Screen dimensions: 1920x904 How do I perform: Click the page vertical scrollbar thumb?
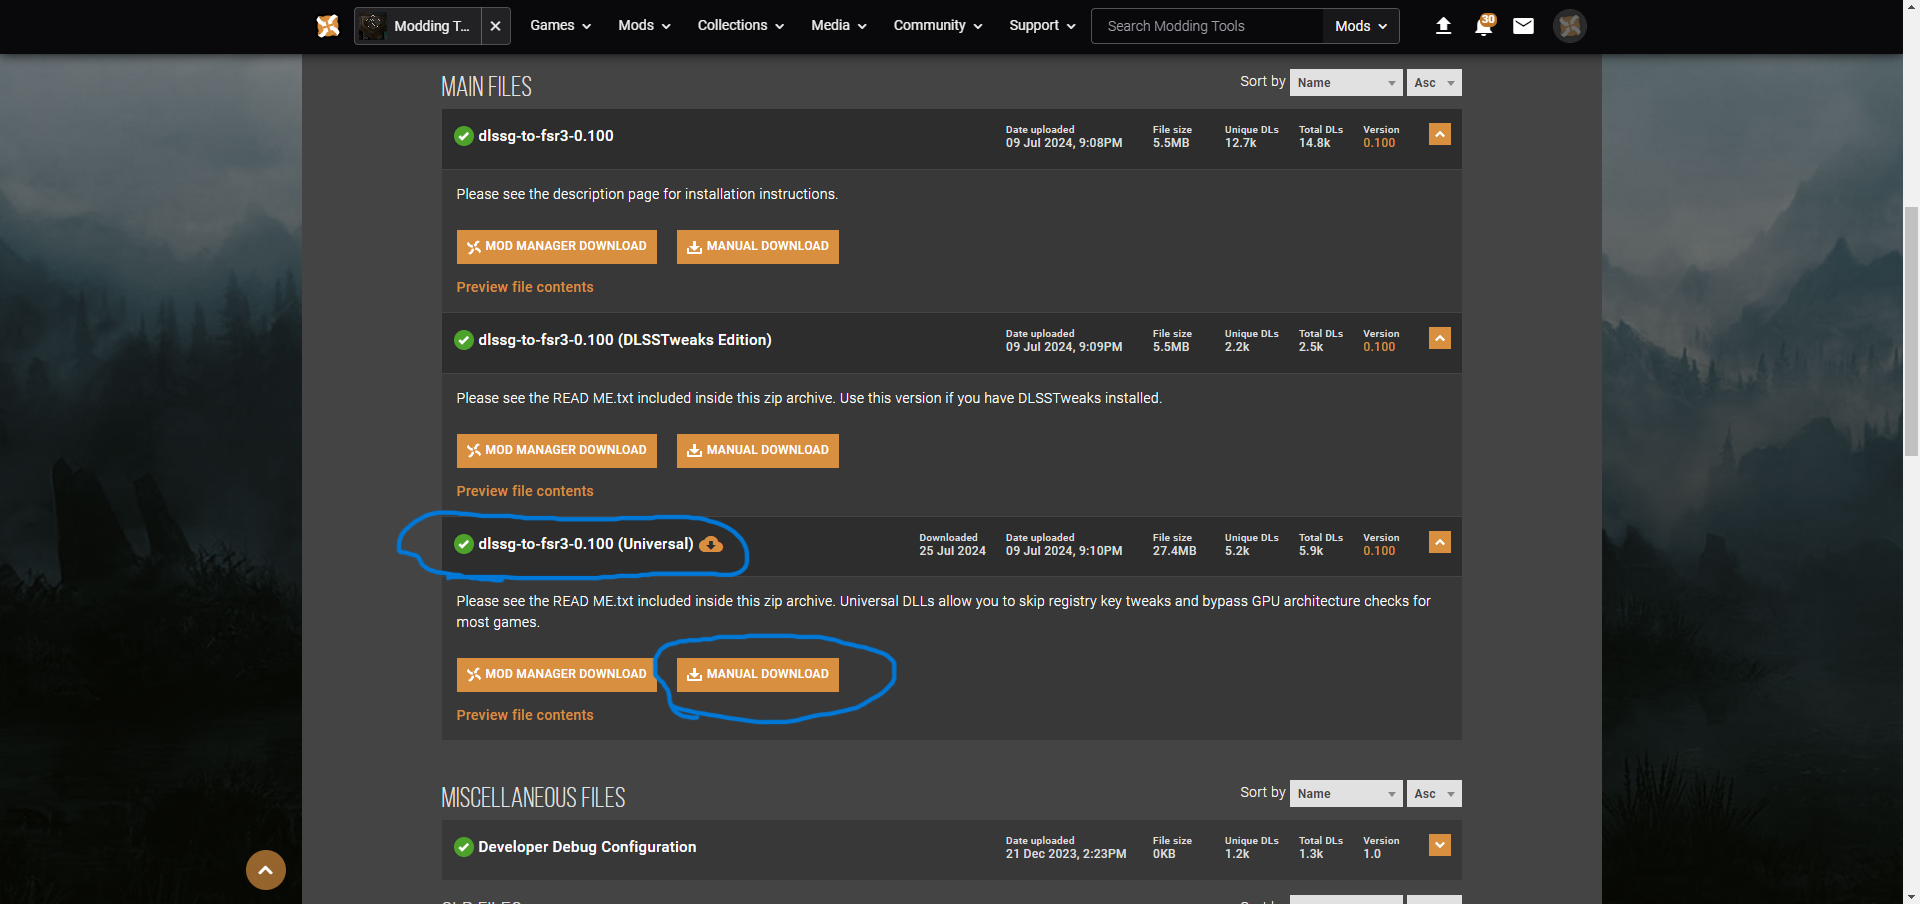click(x=1911, y=330)
